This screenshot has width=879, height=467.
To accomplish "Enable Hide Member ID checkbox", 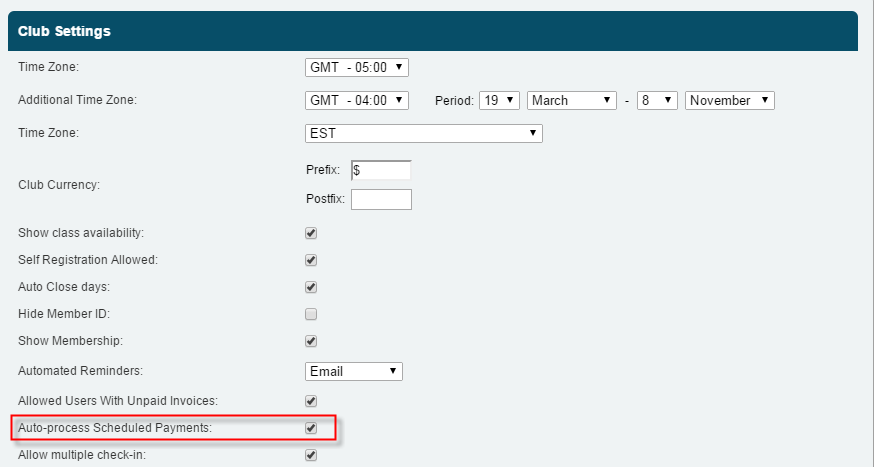I will tap(311, 314).
